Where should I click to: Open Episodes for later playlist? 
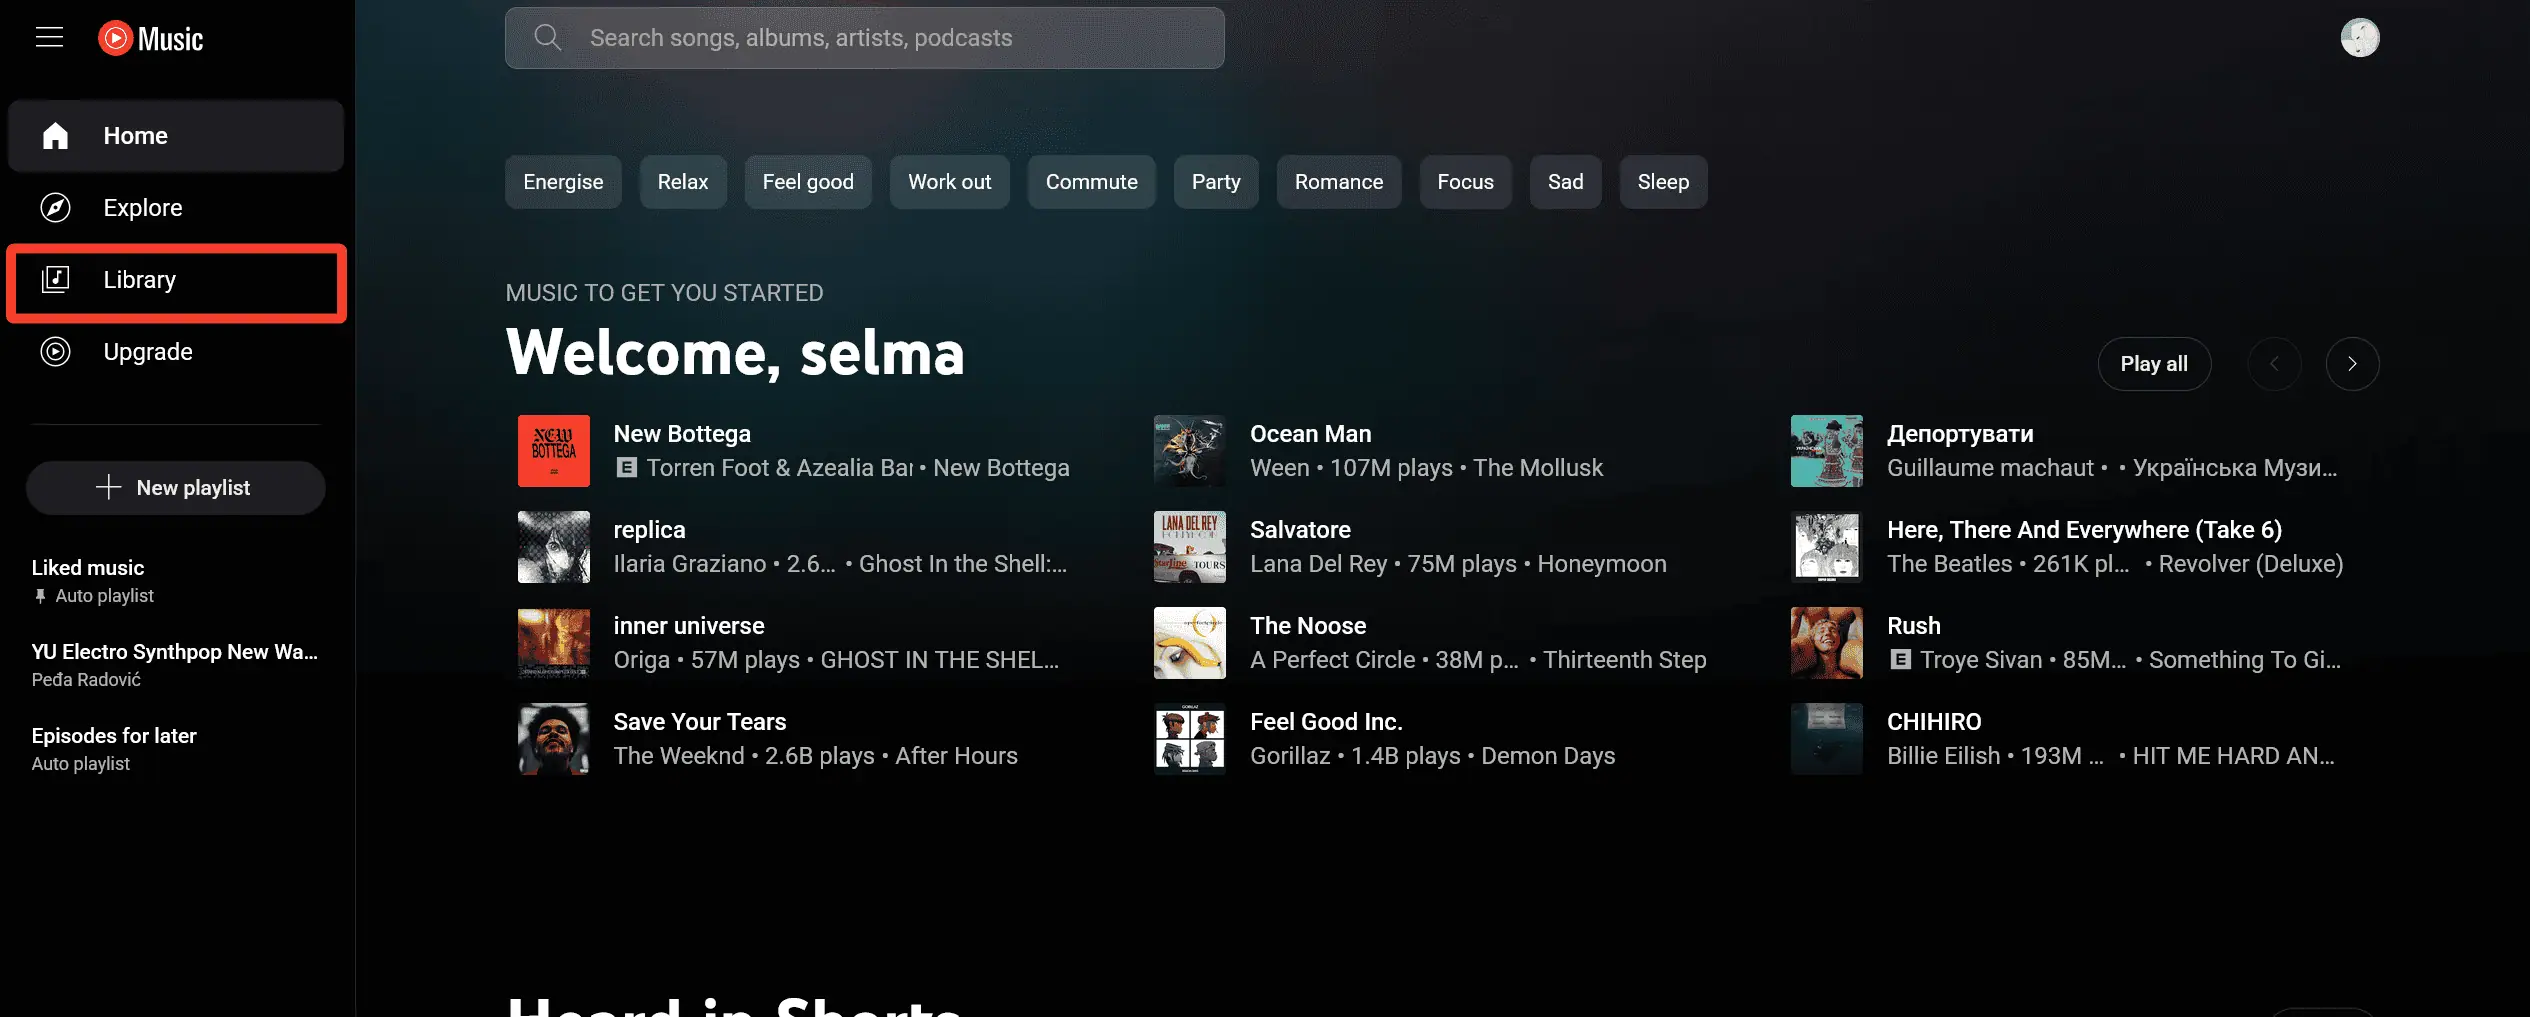(x=176, y=749)
